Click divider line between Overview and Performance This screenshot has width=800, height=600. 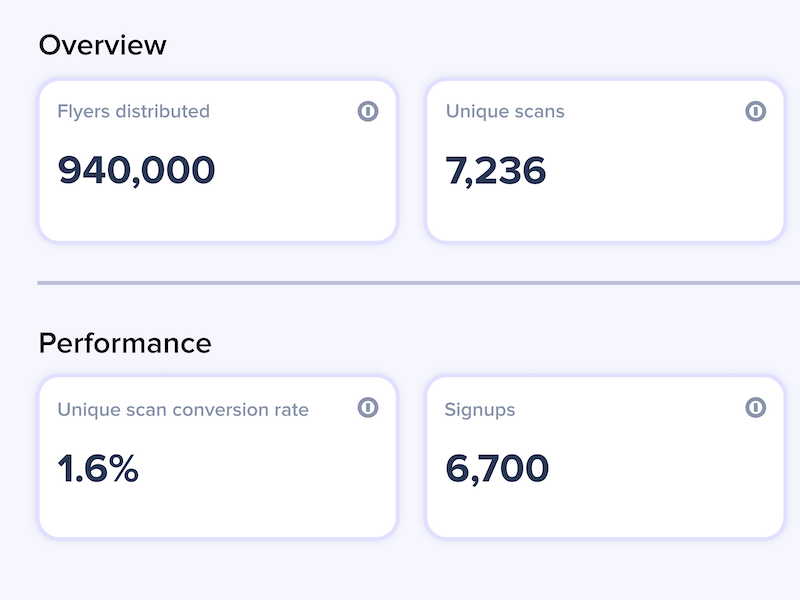click(x=418, y=283)
